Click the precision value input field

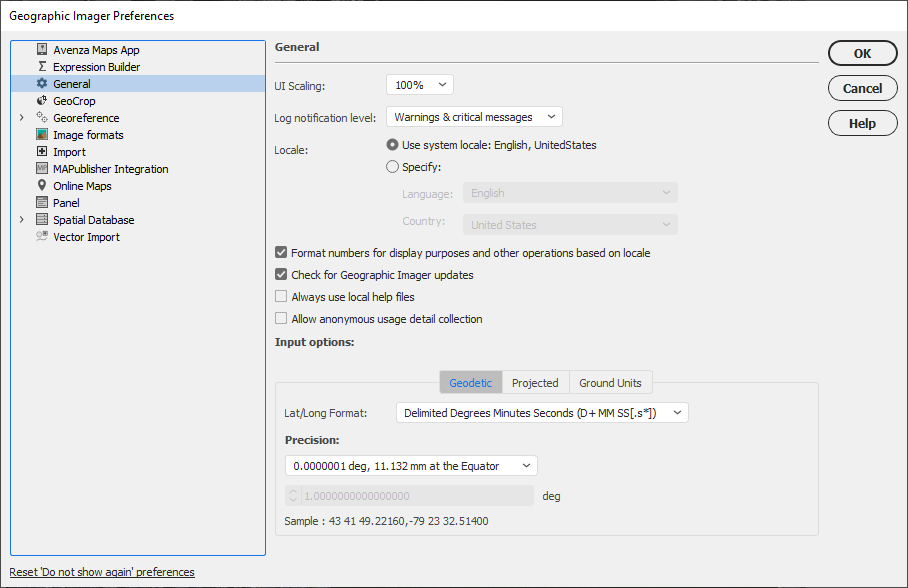[x=417, y=496]
